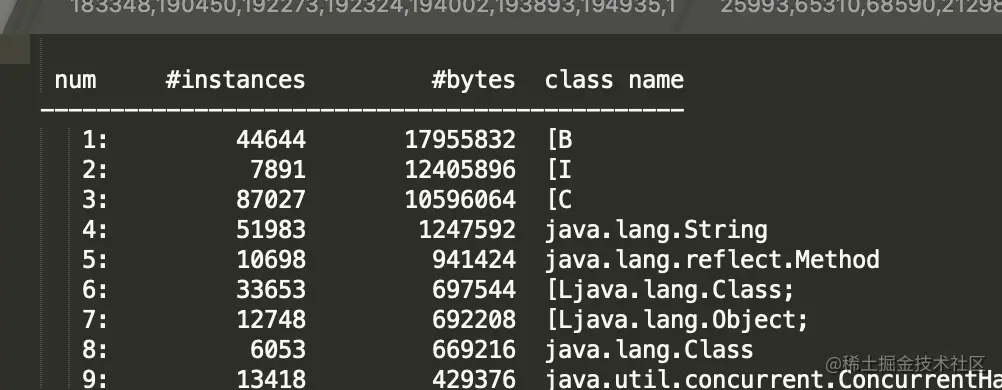
Task: Click row number "6:"
Action: tap(95, 290)
